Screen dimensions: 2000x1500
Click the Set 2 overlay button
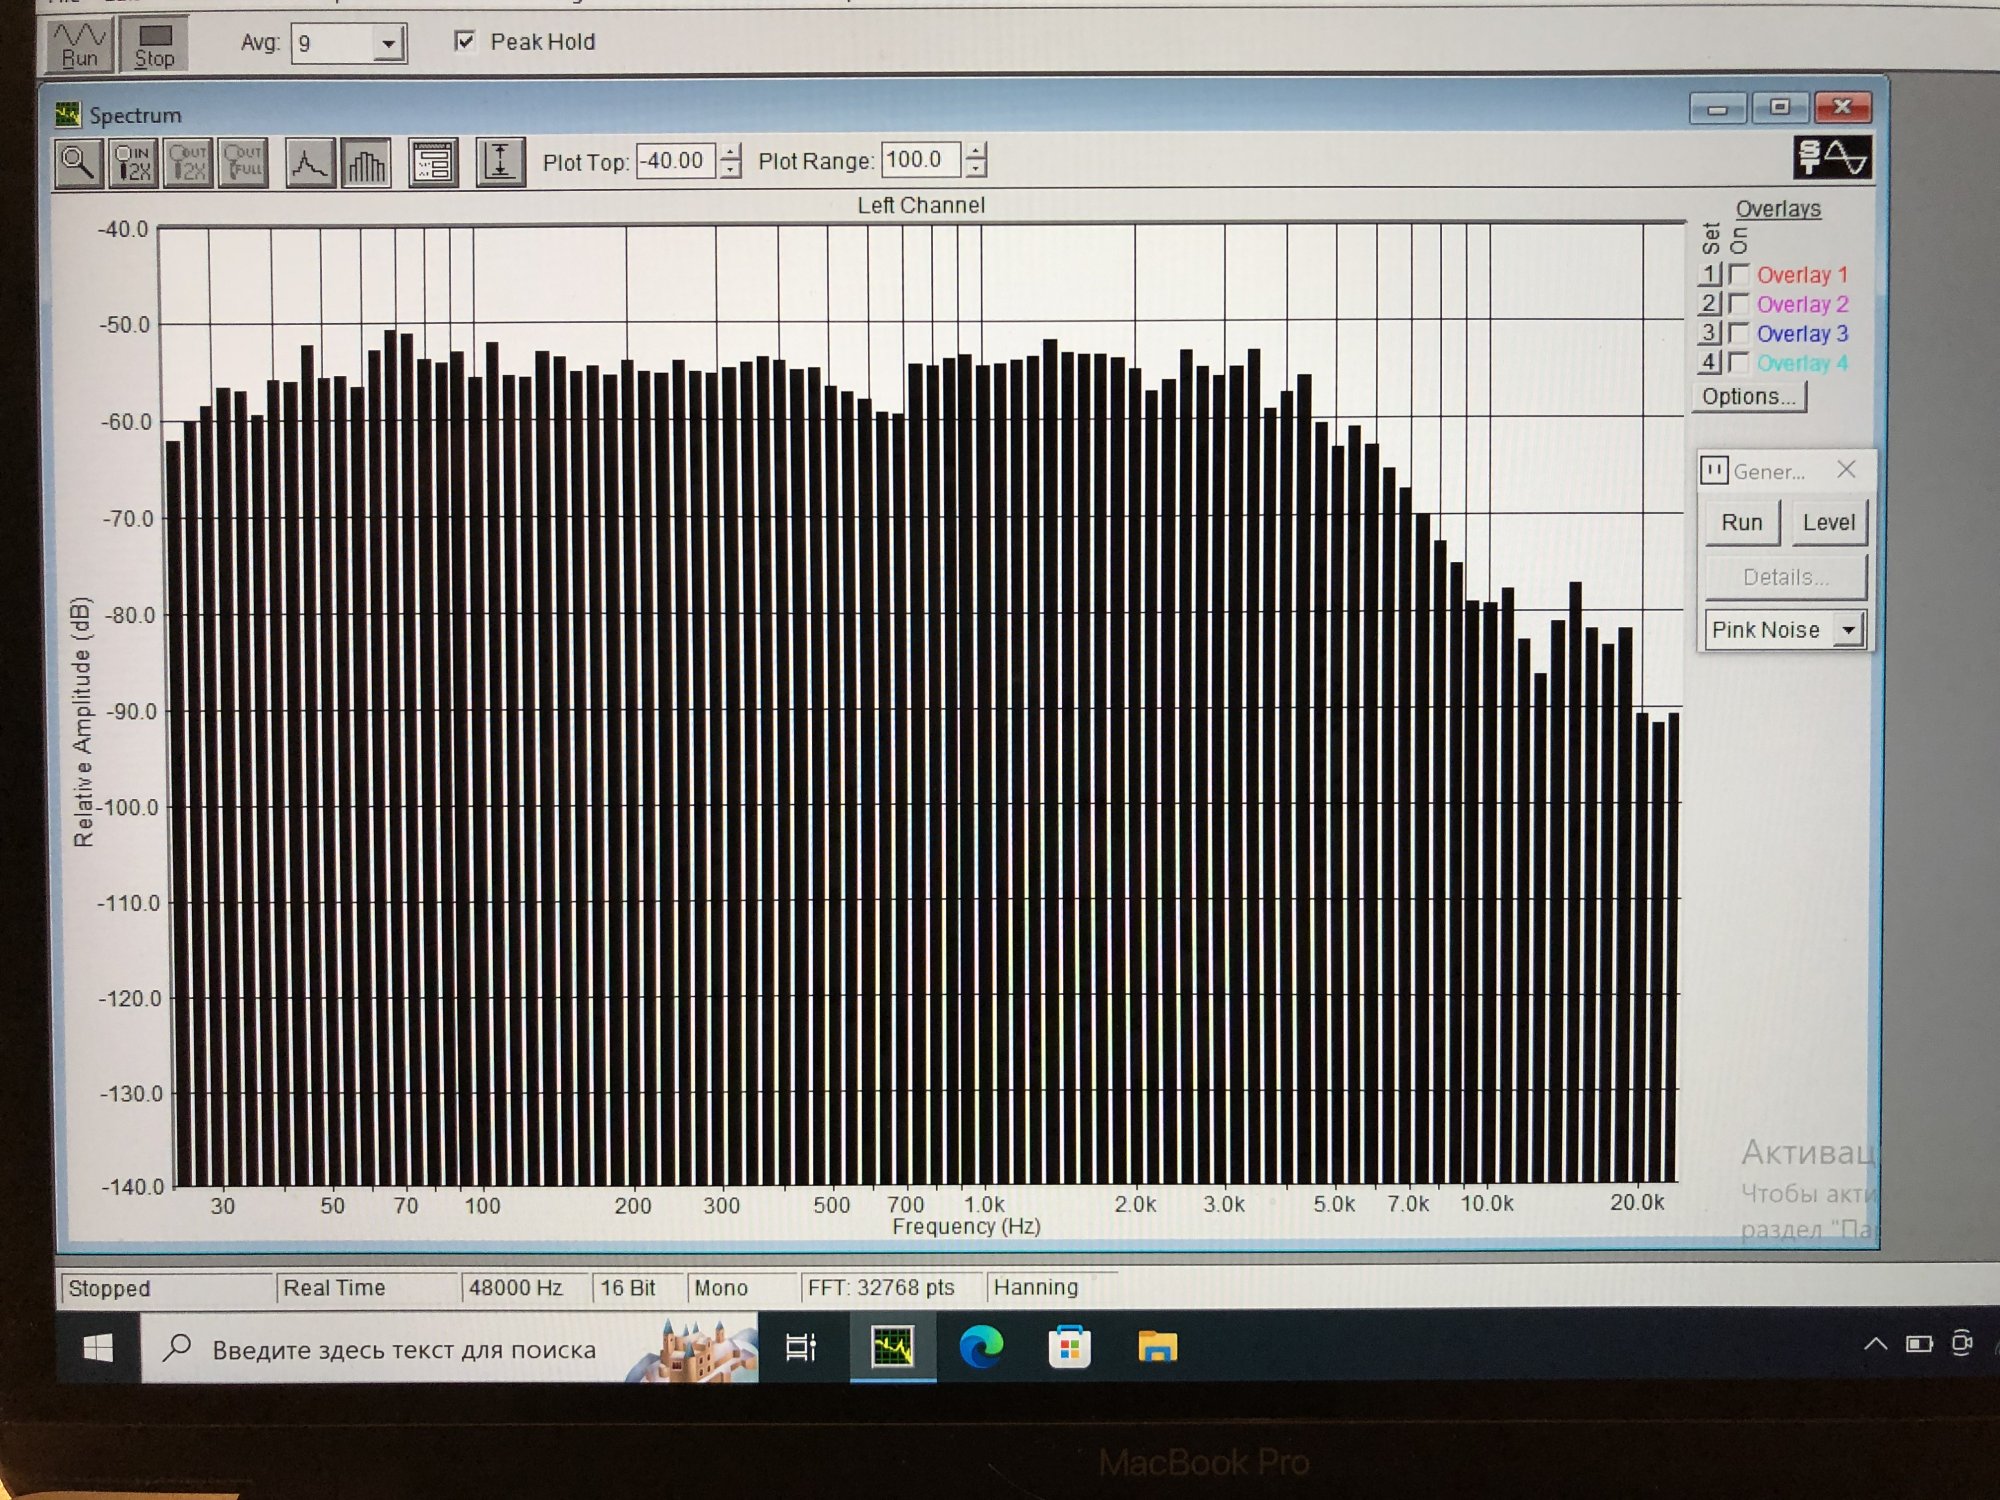pos(1708,303)
